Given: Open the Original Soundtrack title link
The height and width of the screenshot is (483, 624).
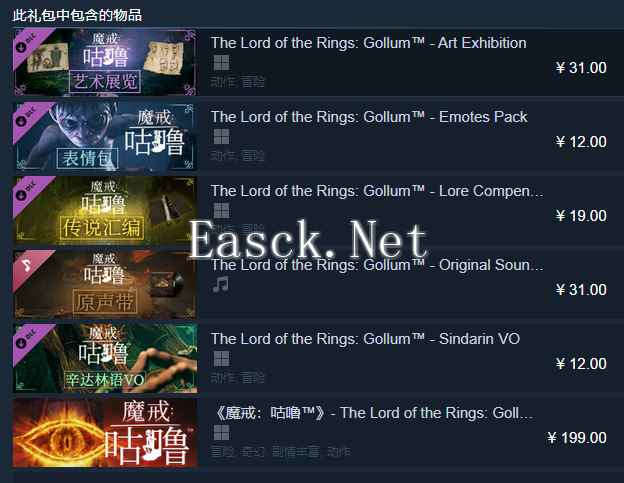Looking at the screenshot, I should [x=377, y=265].
